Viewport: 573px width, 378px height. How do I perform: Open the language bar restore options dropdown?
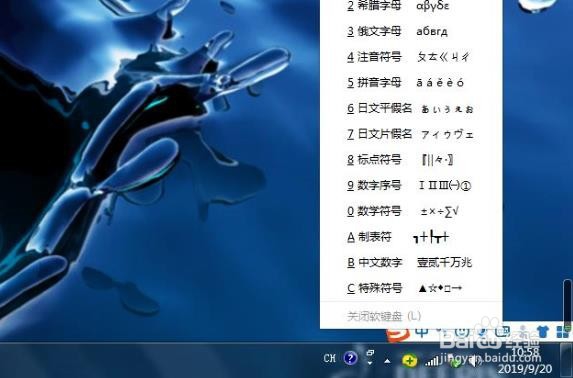click(x=370, y=363)
